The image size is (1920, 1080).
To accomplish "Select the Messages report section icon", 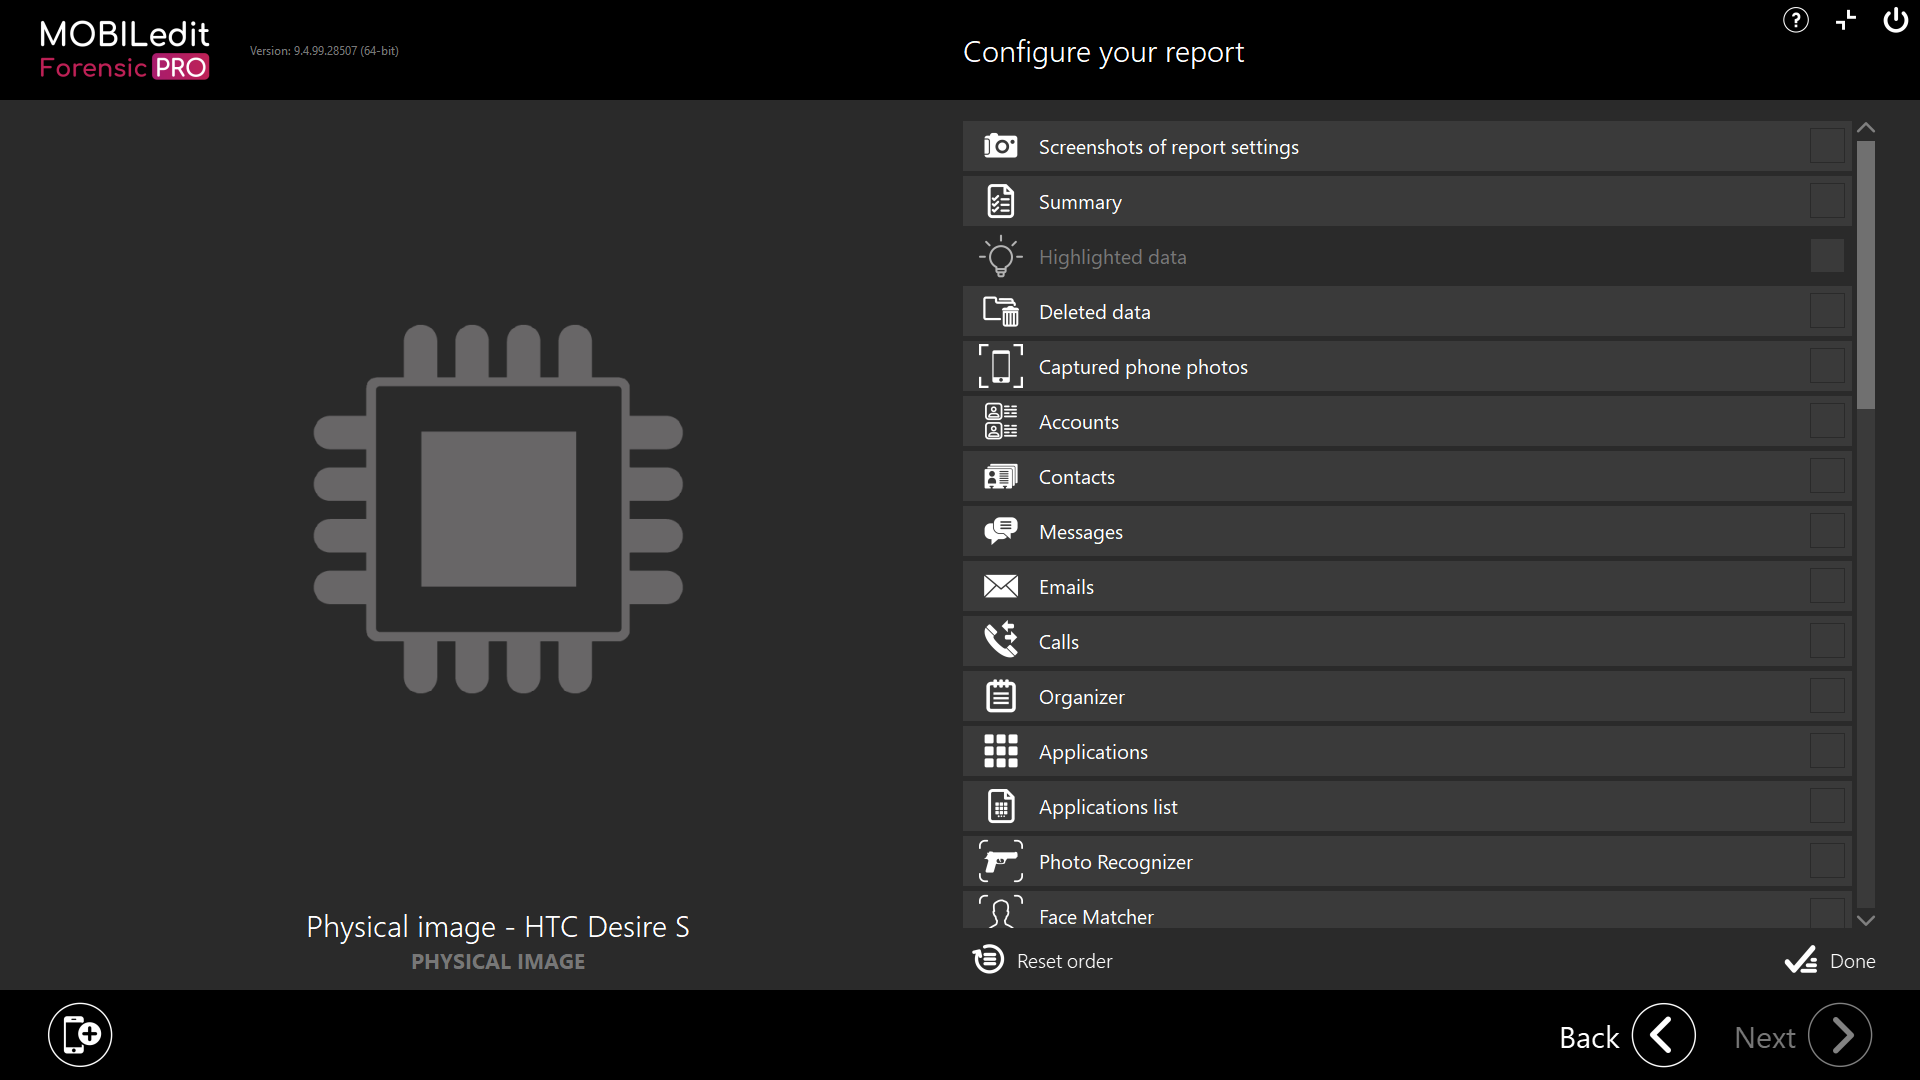I will tap(1000, 531).
